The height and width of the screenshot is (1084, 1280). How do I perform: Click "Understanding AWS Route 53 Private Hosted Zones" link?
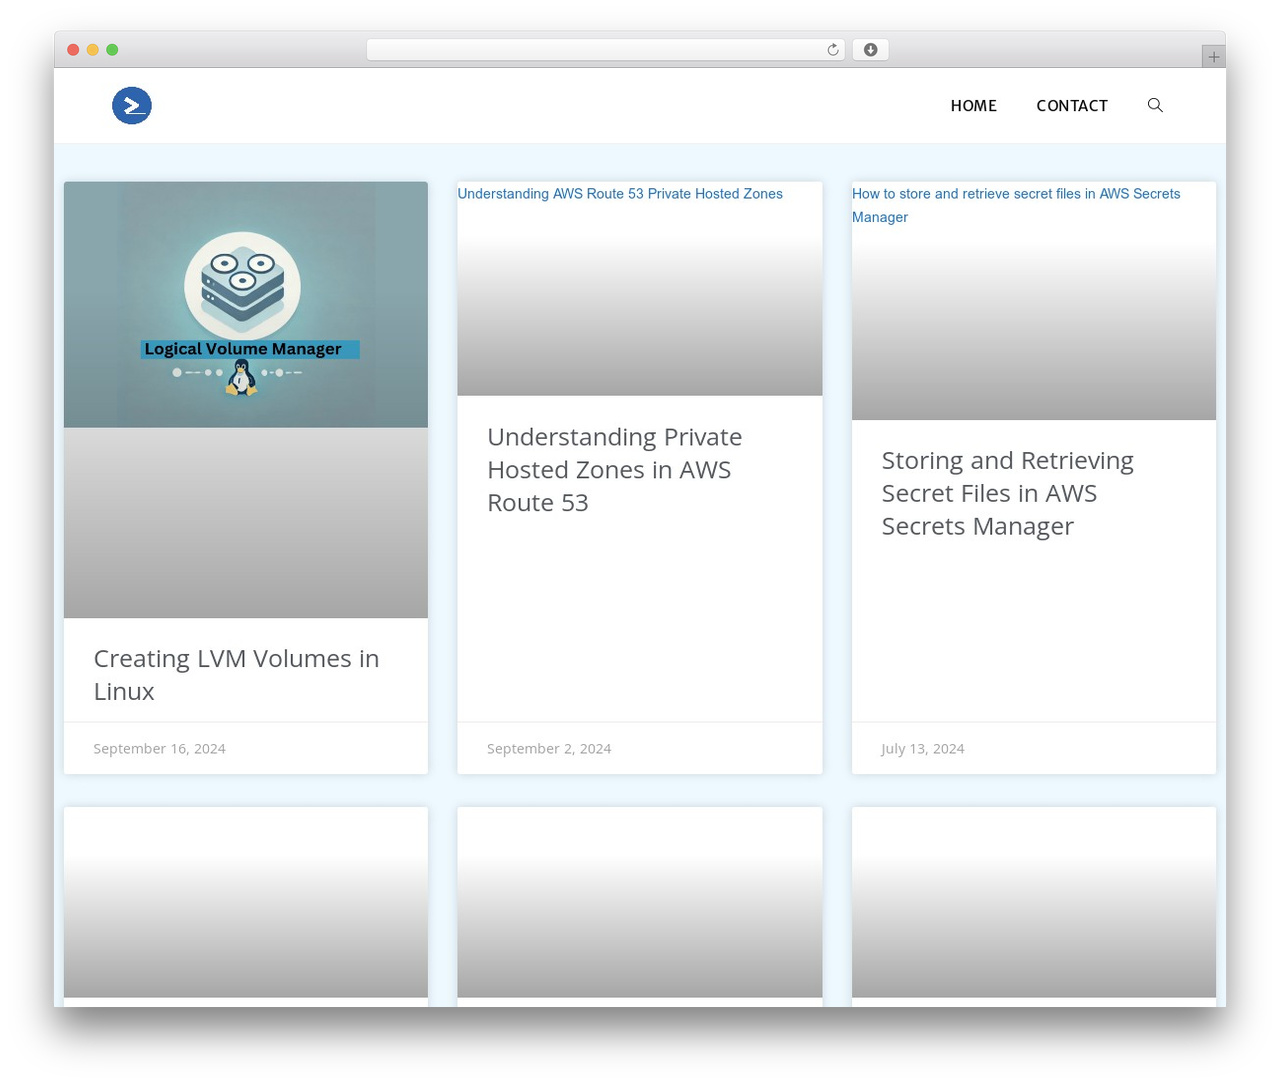click(620, 194)
